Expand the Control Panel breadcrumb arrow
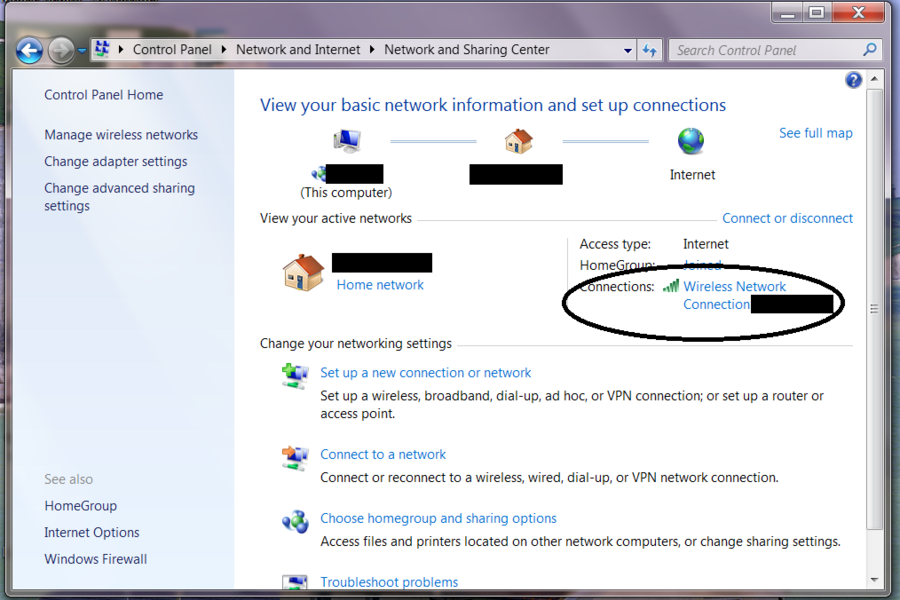This screenshot has height=600, width=900. tap(226, 50)
